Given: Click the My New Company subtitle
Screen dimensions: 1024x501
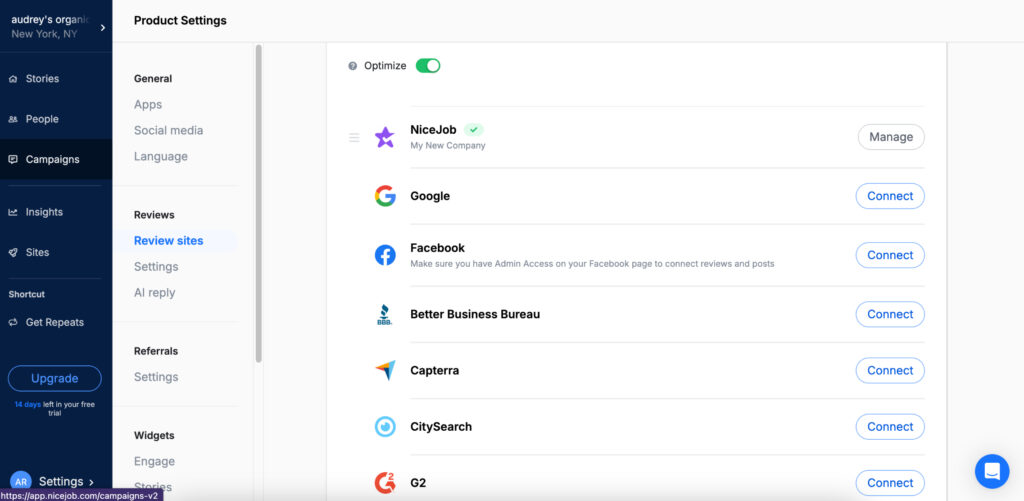Looking at the screenshot, I should [448, 146].
